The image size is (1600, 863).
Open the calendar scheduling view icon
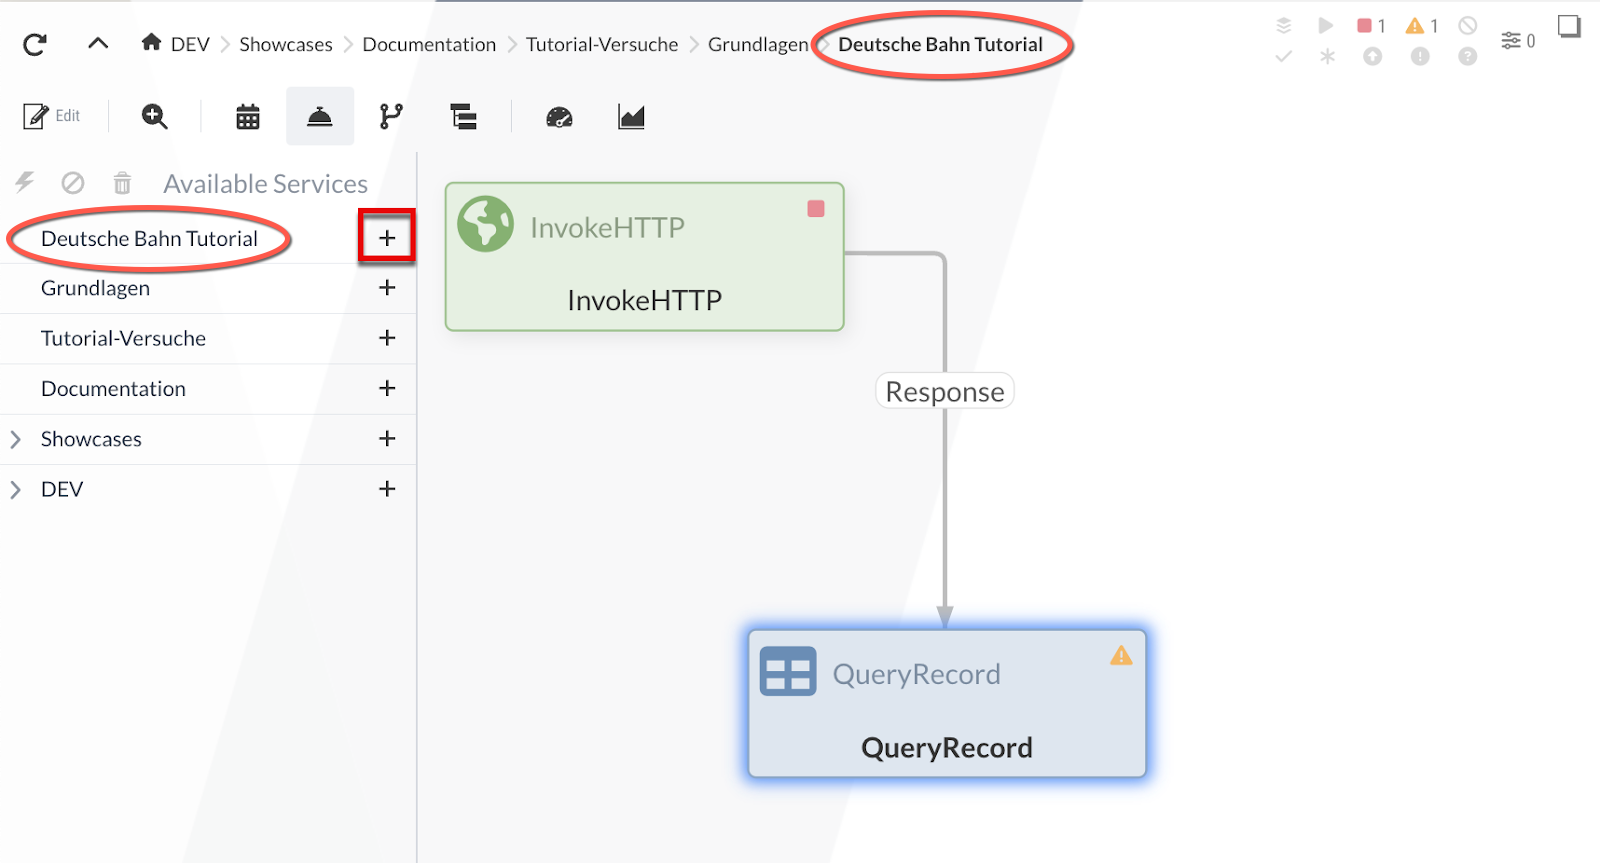click(x=248, y=117)
